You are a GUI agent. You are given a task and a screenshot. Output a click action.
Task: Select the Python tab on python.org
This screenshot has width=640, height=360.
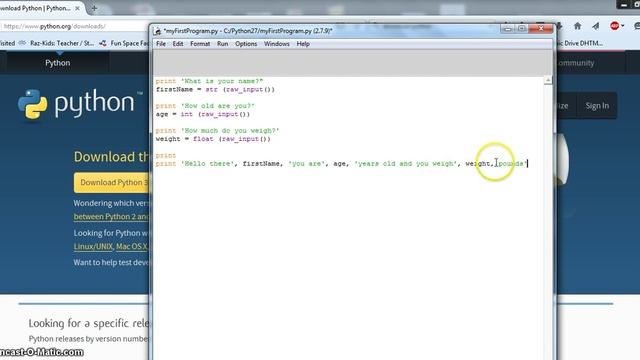click(x=58, y=63)
